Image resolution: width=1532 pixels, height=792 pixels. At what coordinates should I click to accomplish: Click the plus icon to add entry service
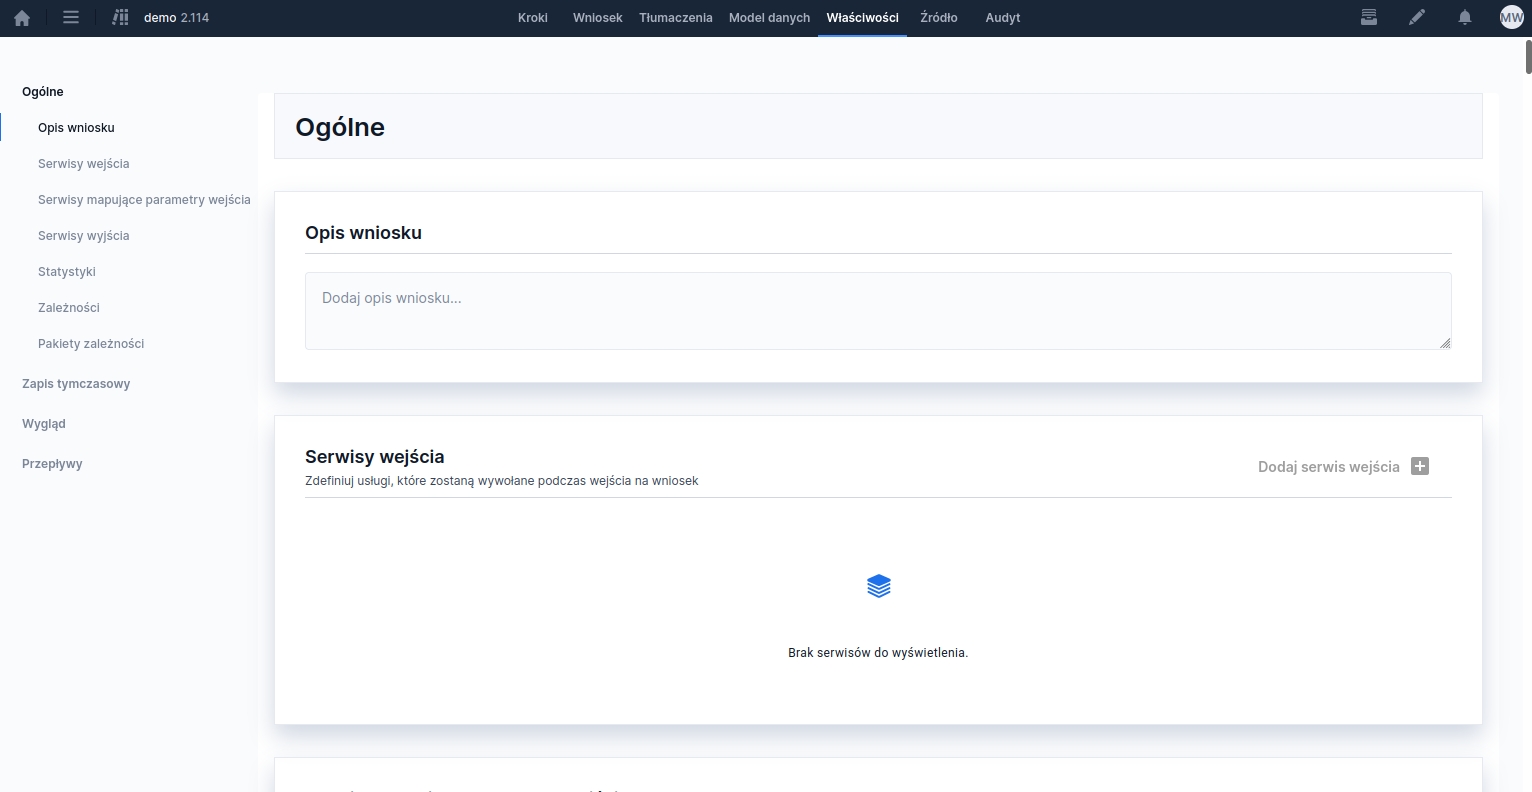1420,466
